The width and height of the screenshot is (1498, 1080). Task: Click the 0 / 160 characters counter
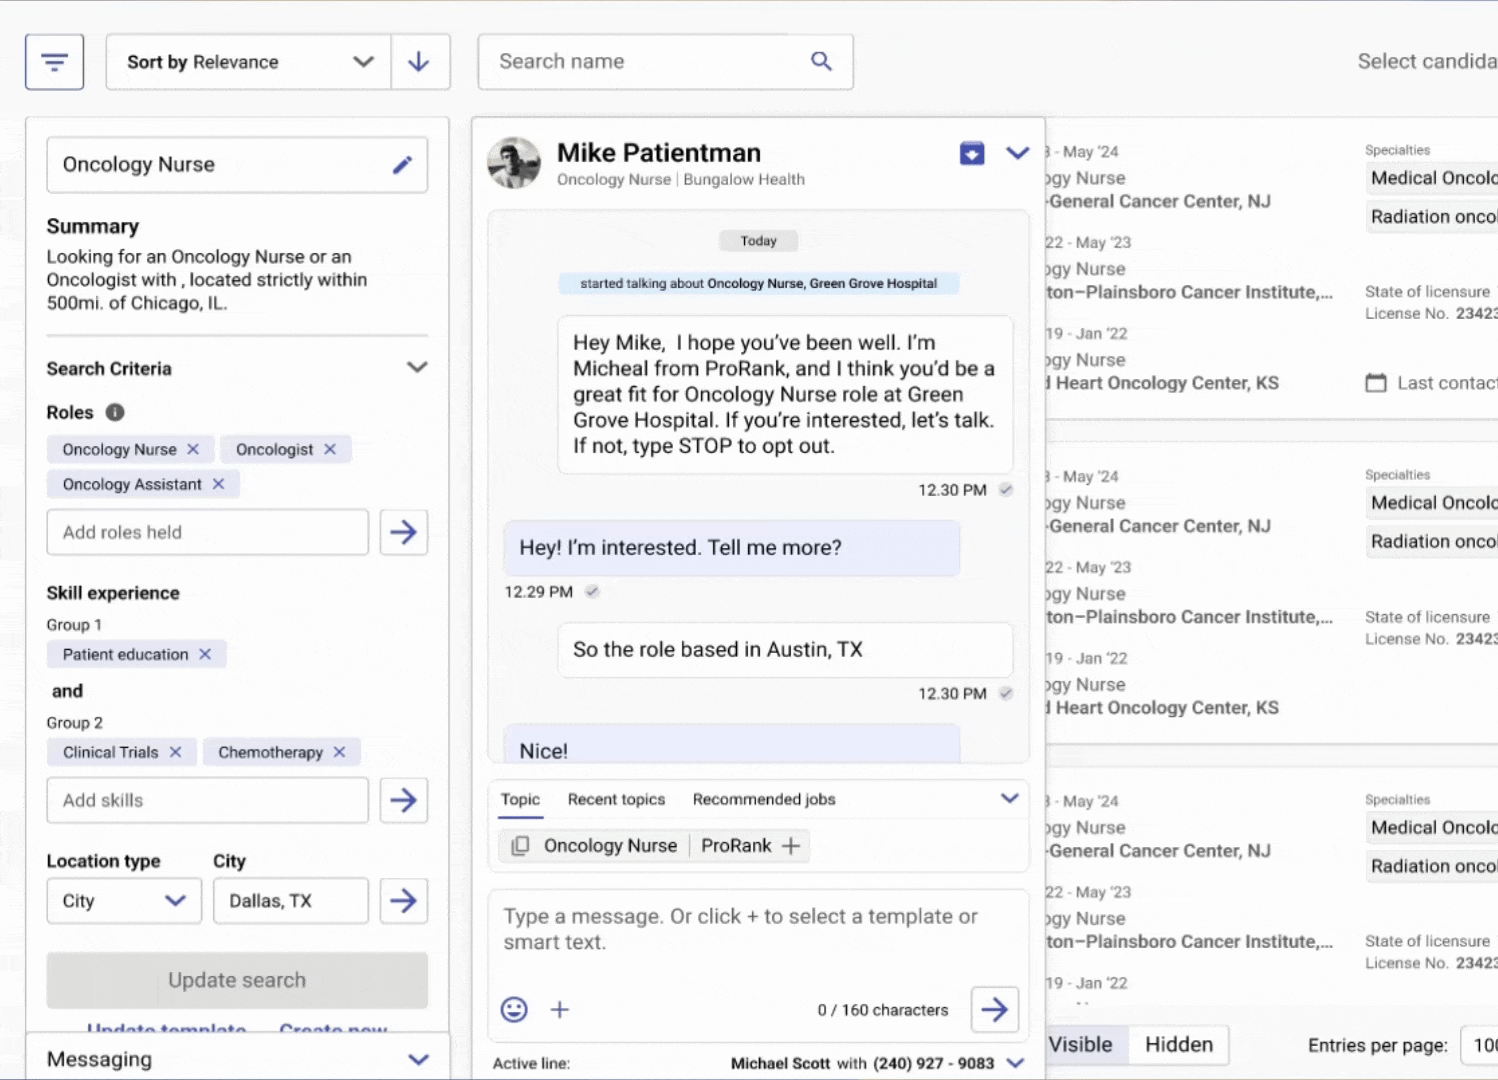pos(883,1010)
